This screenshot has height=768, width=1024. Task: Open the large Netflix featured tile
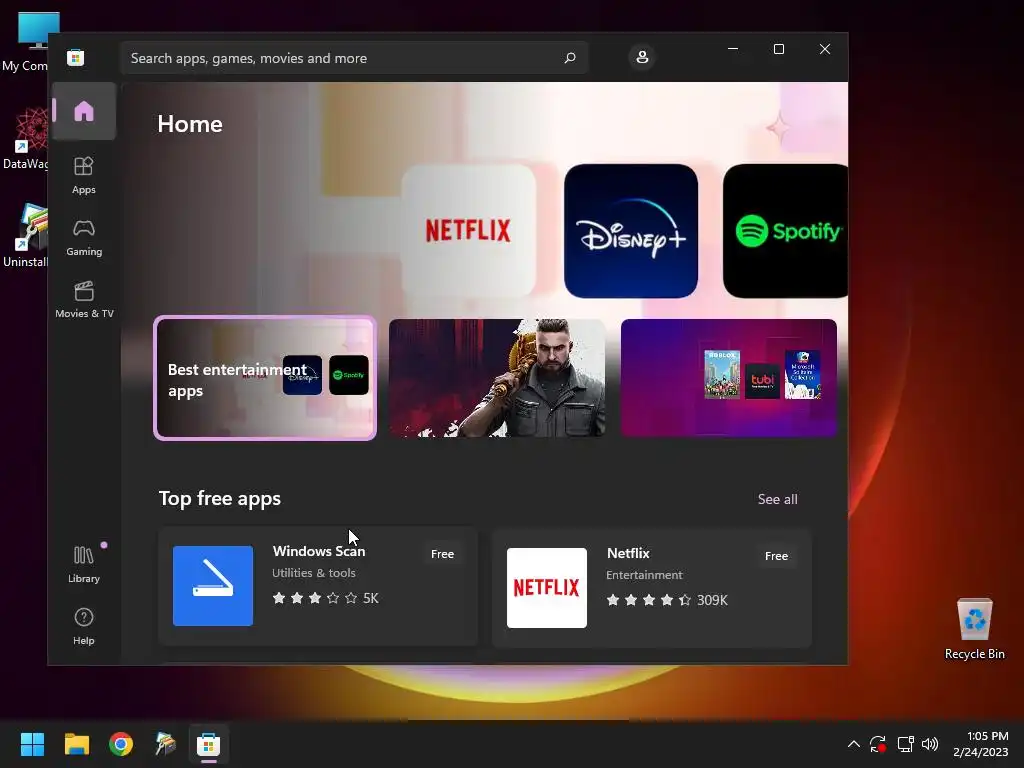tap(468, 231)
